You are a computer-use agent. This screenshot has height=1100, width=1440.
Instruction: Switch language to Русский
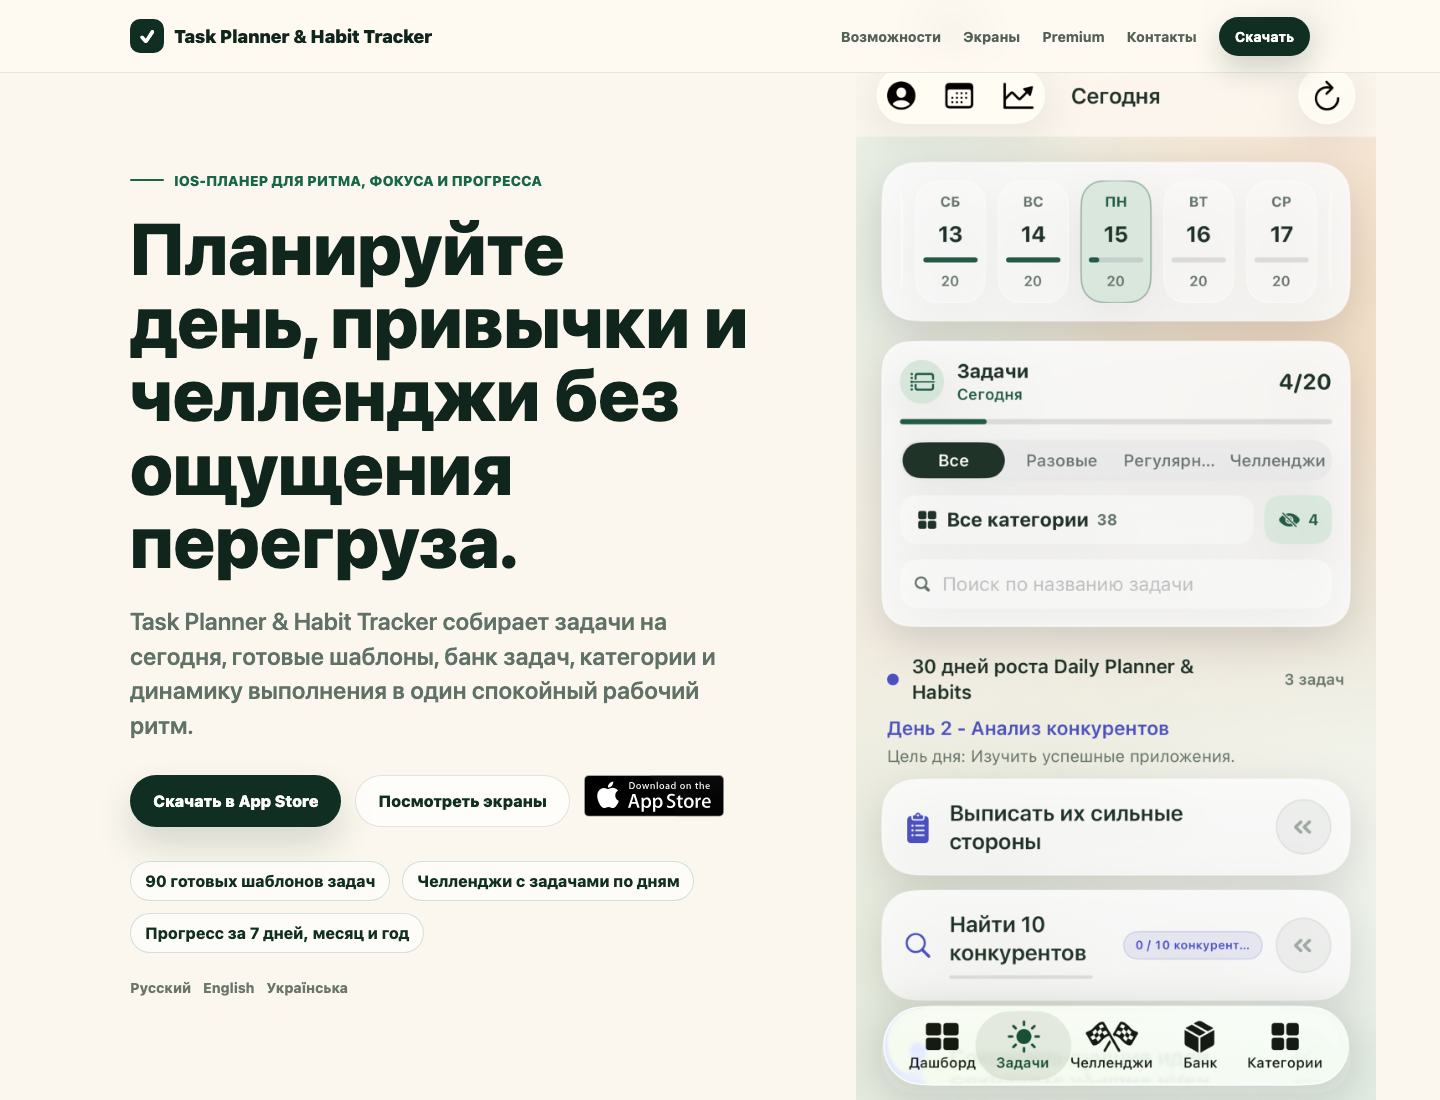point(160,988)
